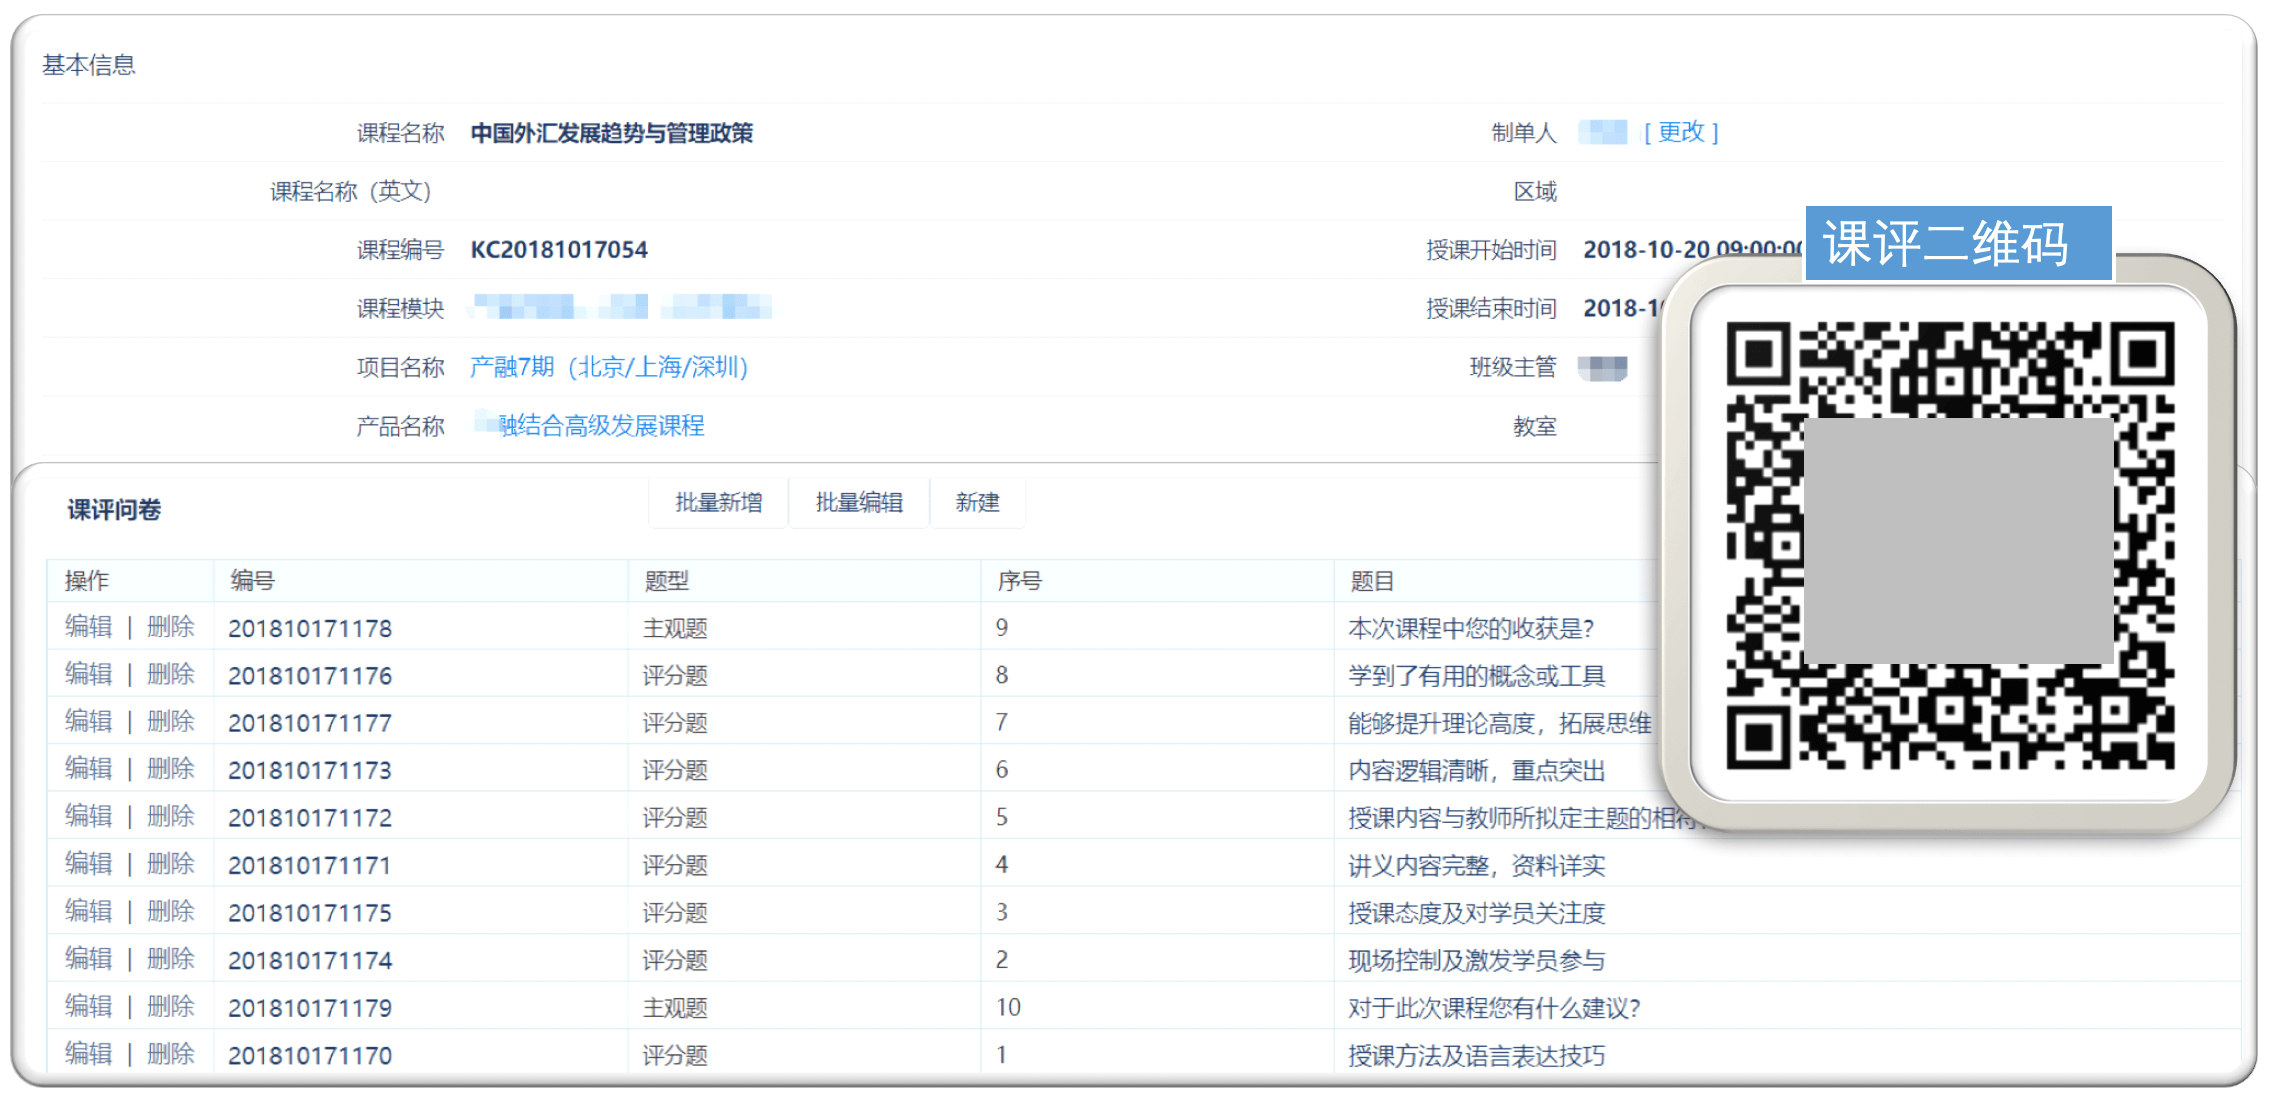Click question 学到了有用的概念或工具
The image size is (2272, 1098).
[x=1477, y=676]
